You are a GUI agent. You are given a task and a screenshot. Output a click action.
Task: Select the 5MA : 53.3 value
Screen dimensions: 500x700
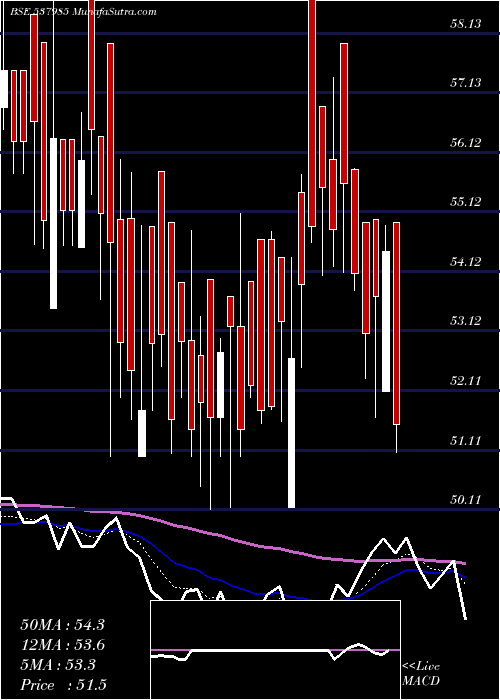[58, 666]
